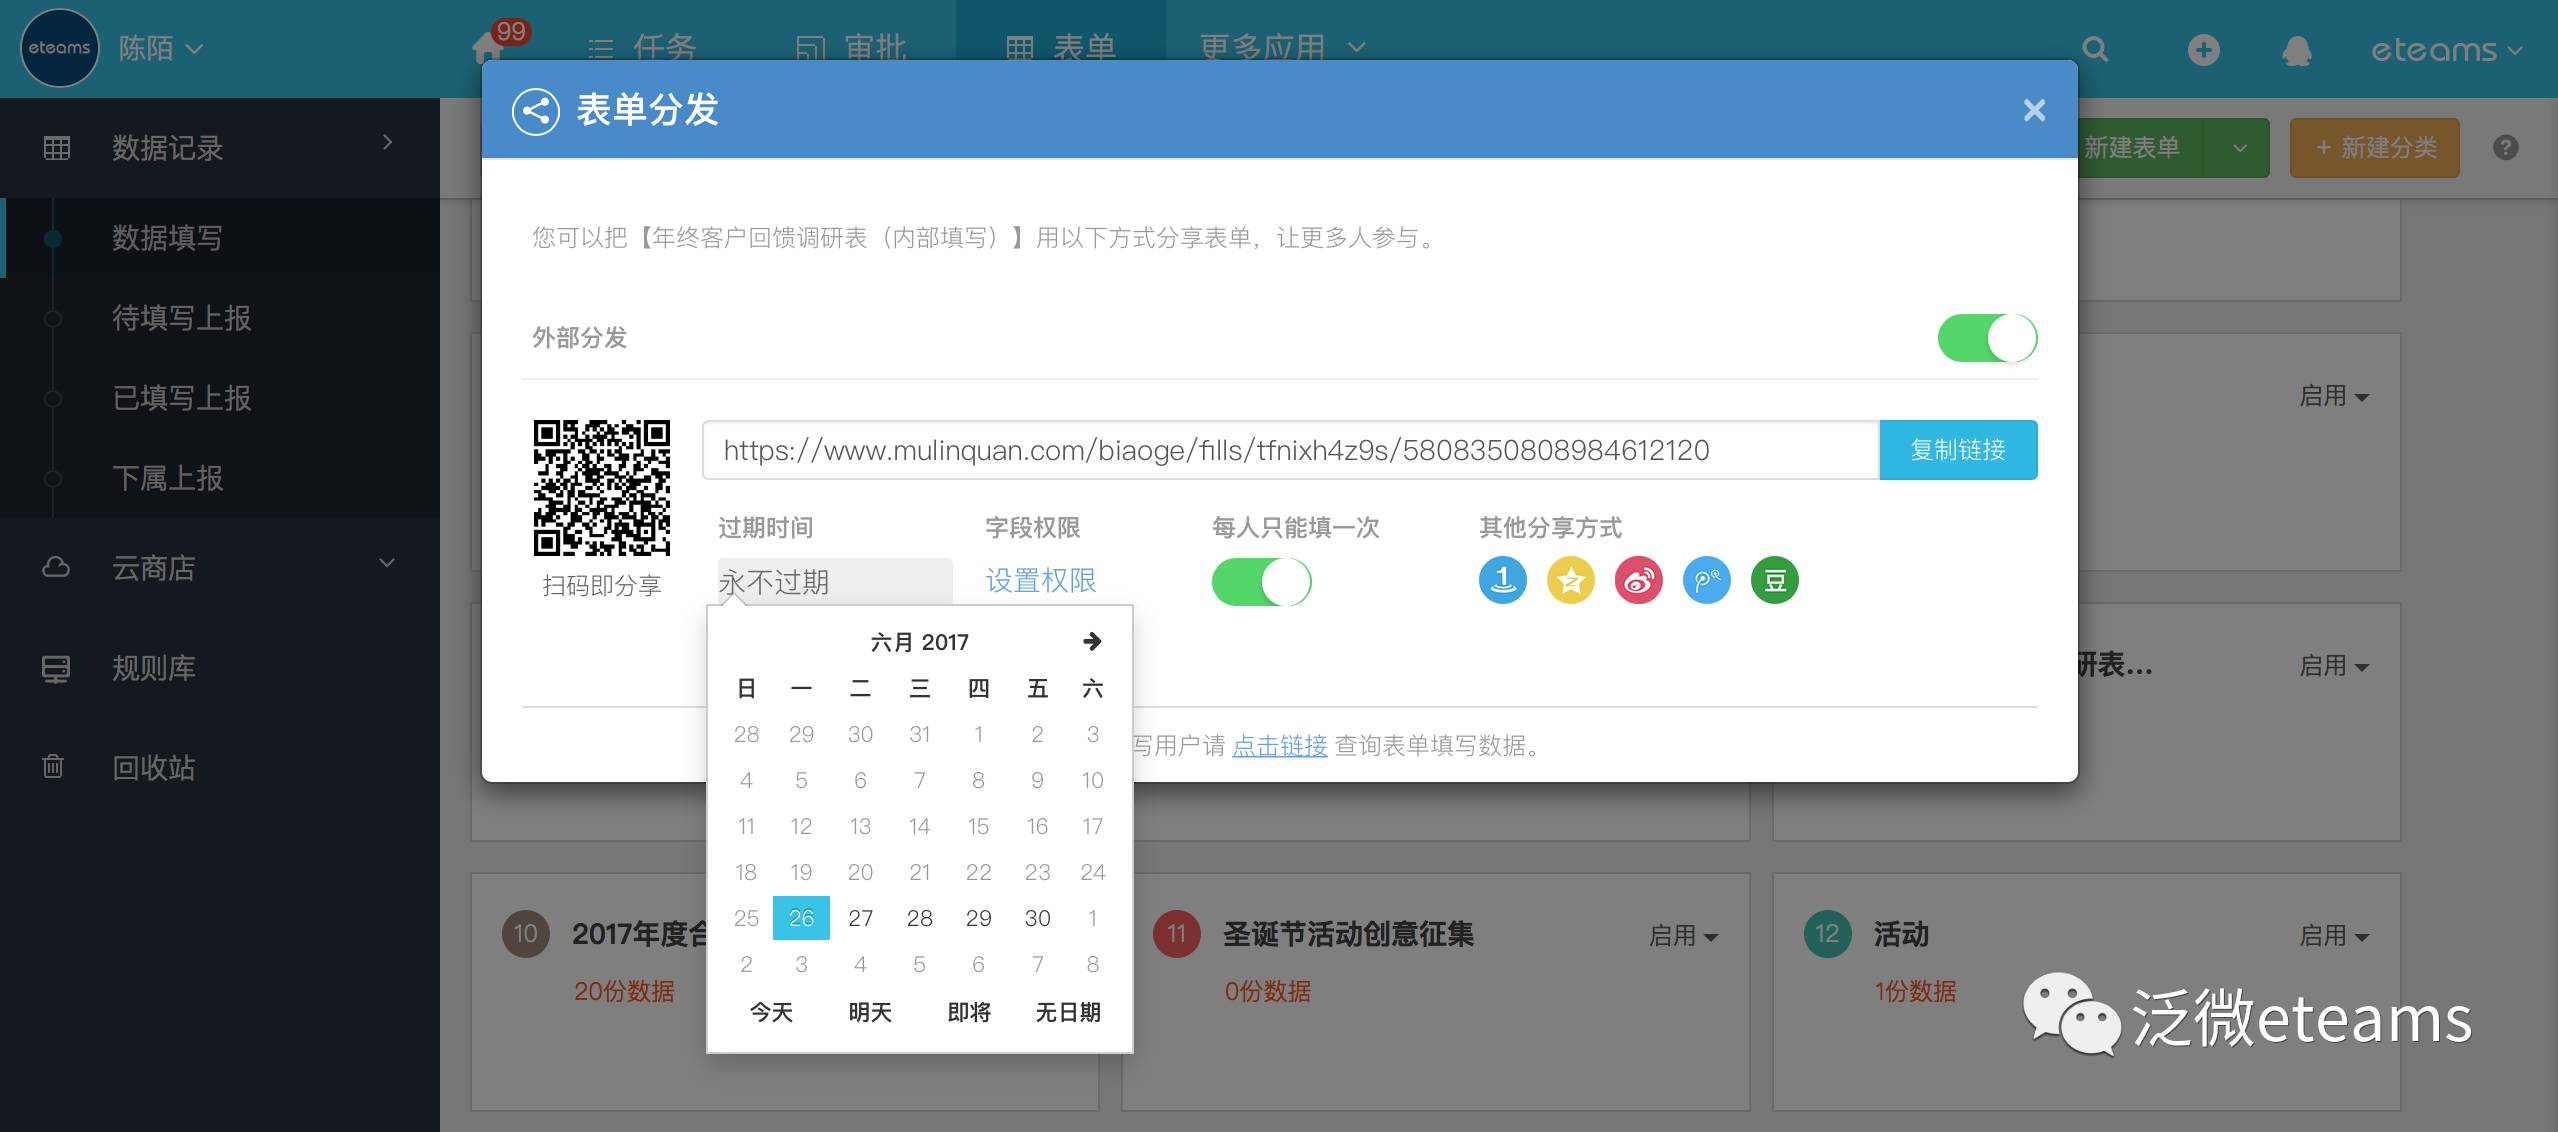Open the notification bell in top bar

click(2296, 50)
